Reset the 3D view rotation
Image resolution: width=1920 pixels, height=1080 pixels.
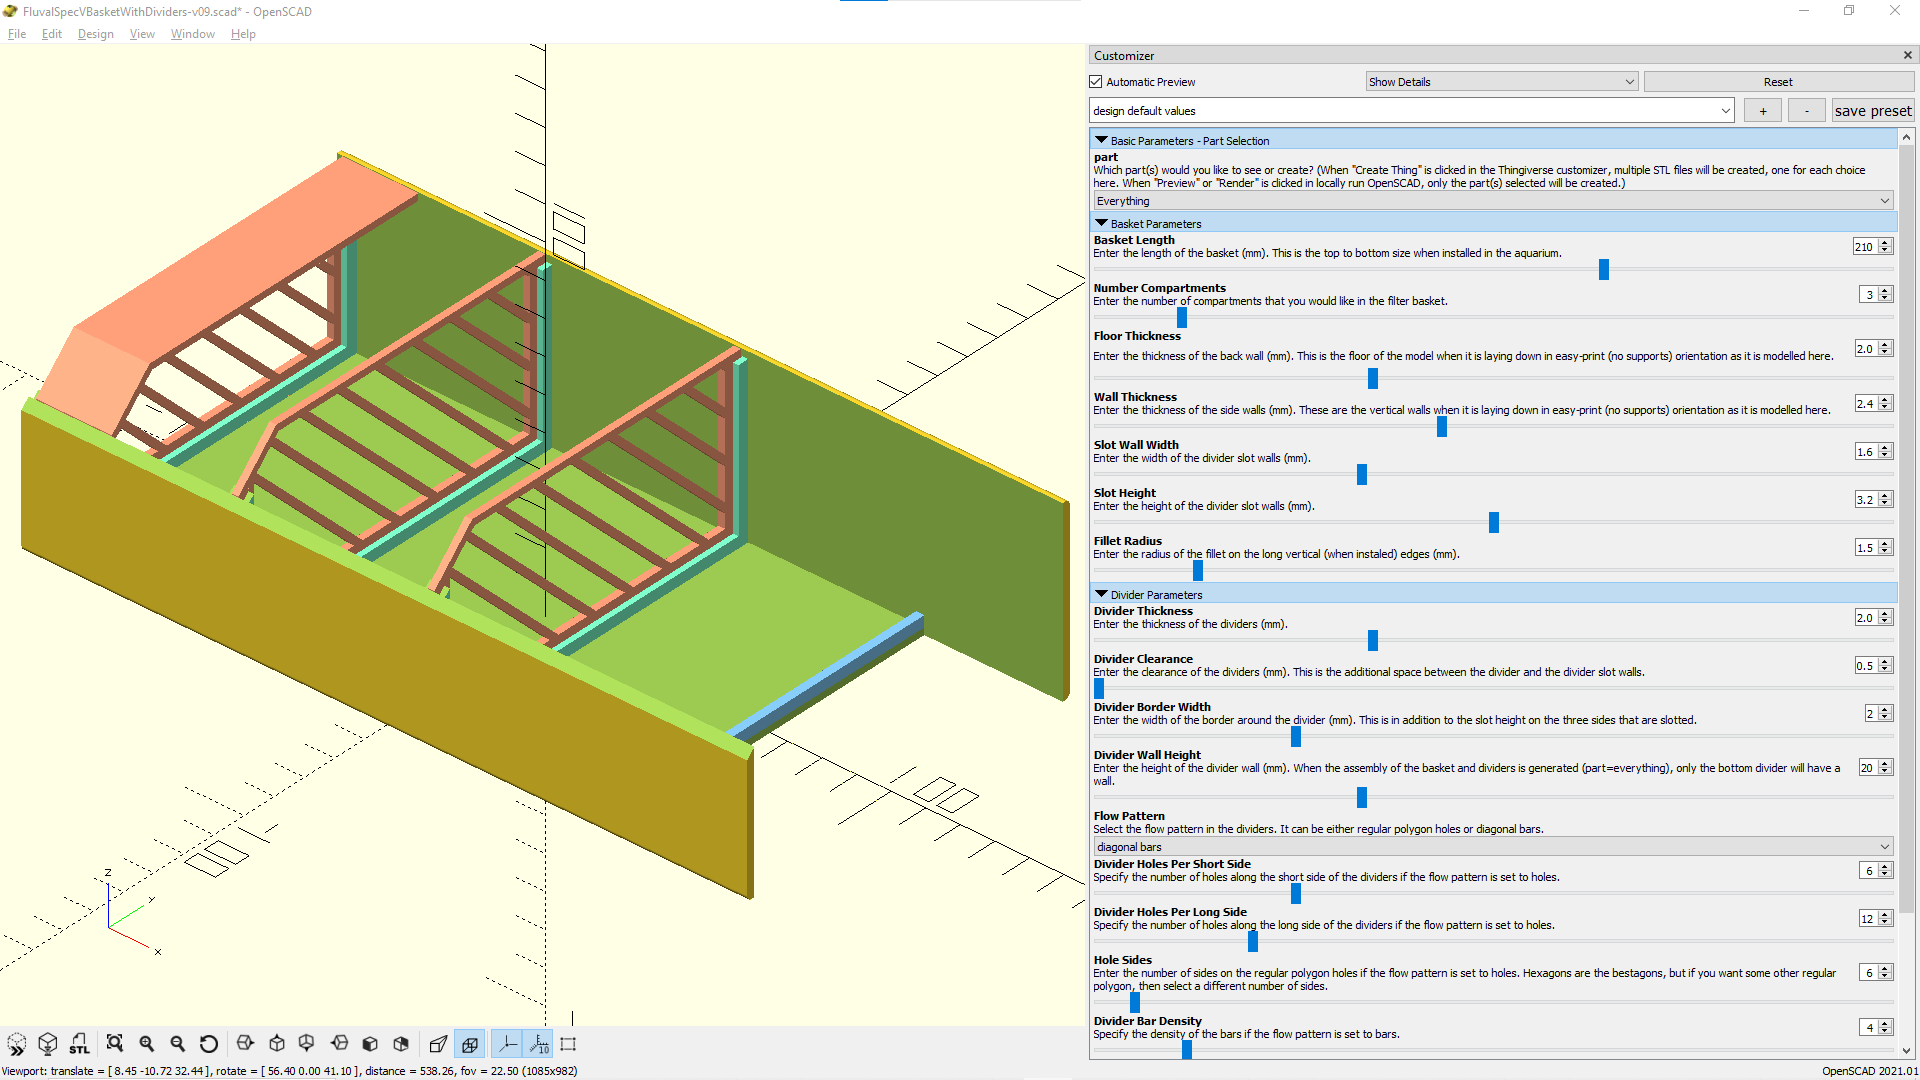209,1044
